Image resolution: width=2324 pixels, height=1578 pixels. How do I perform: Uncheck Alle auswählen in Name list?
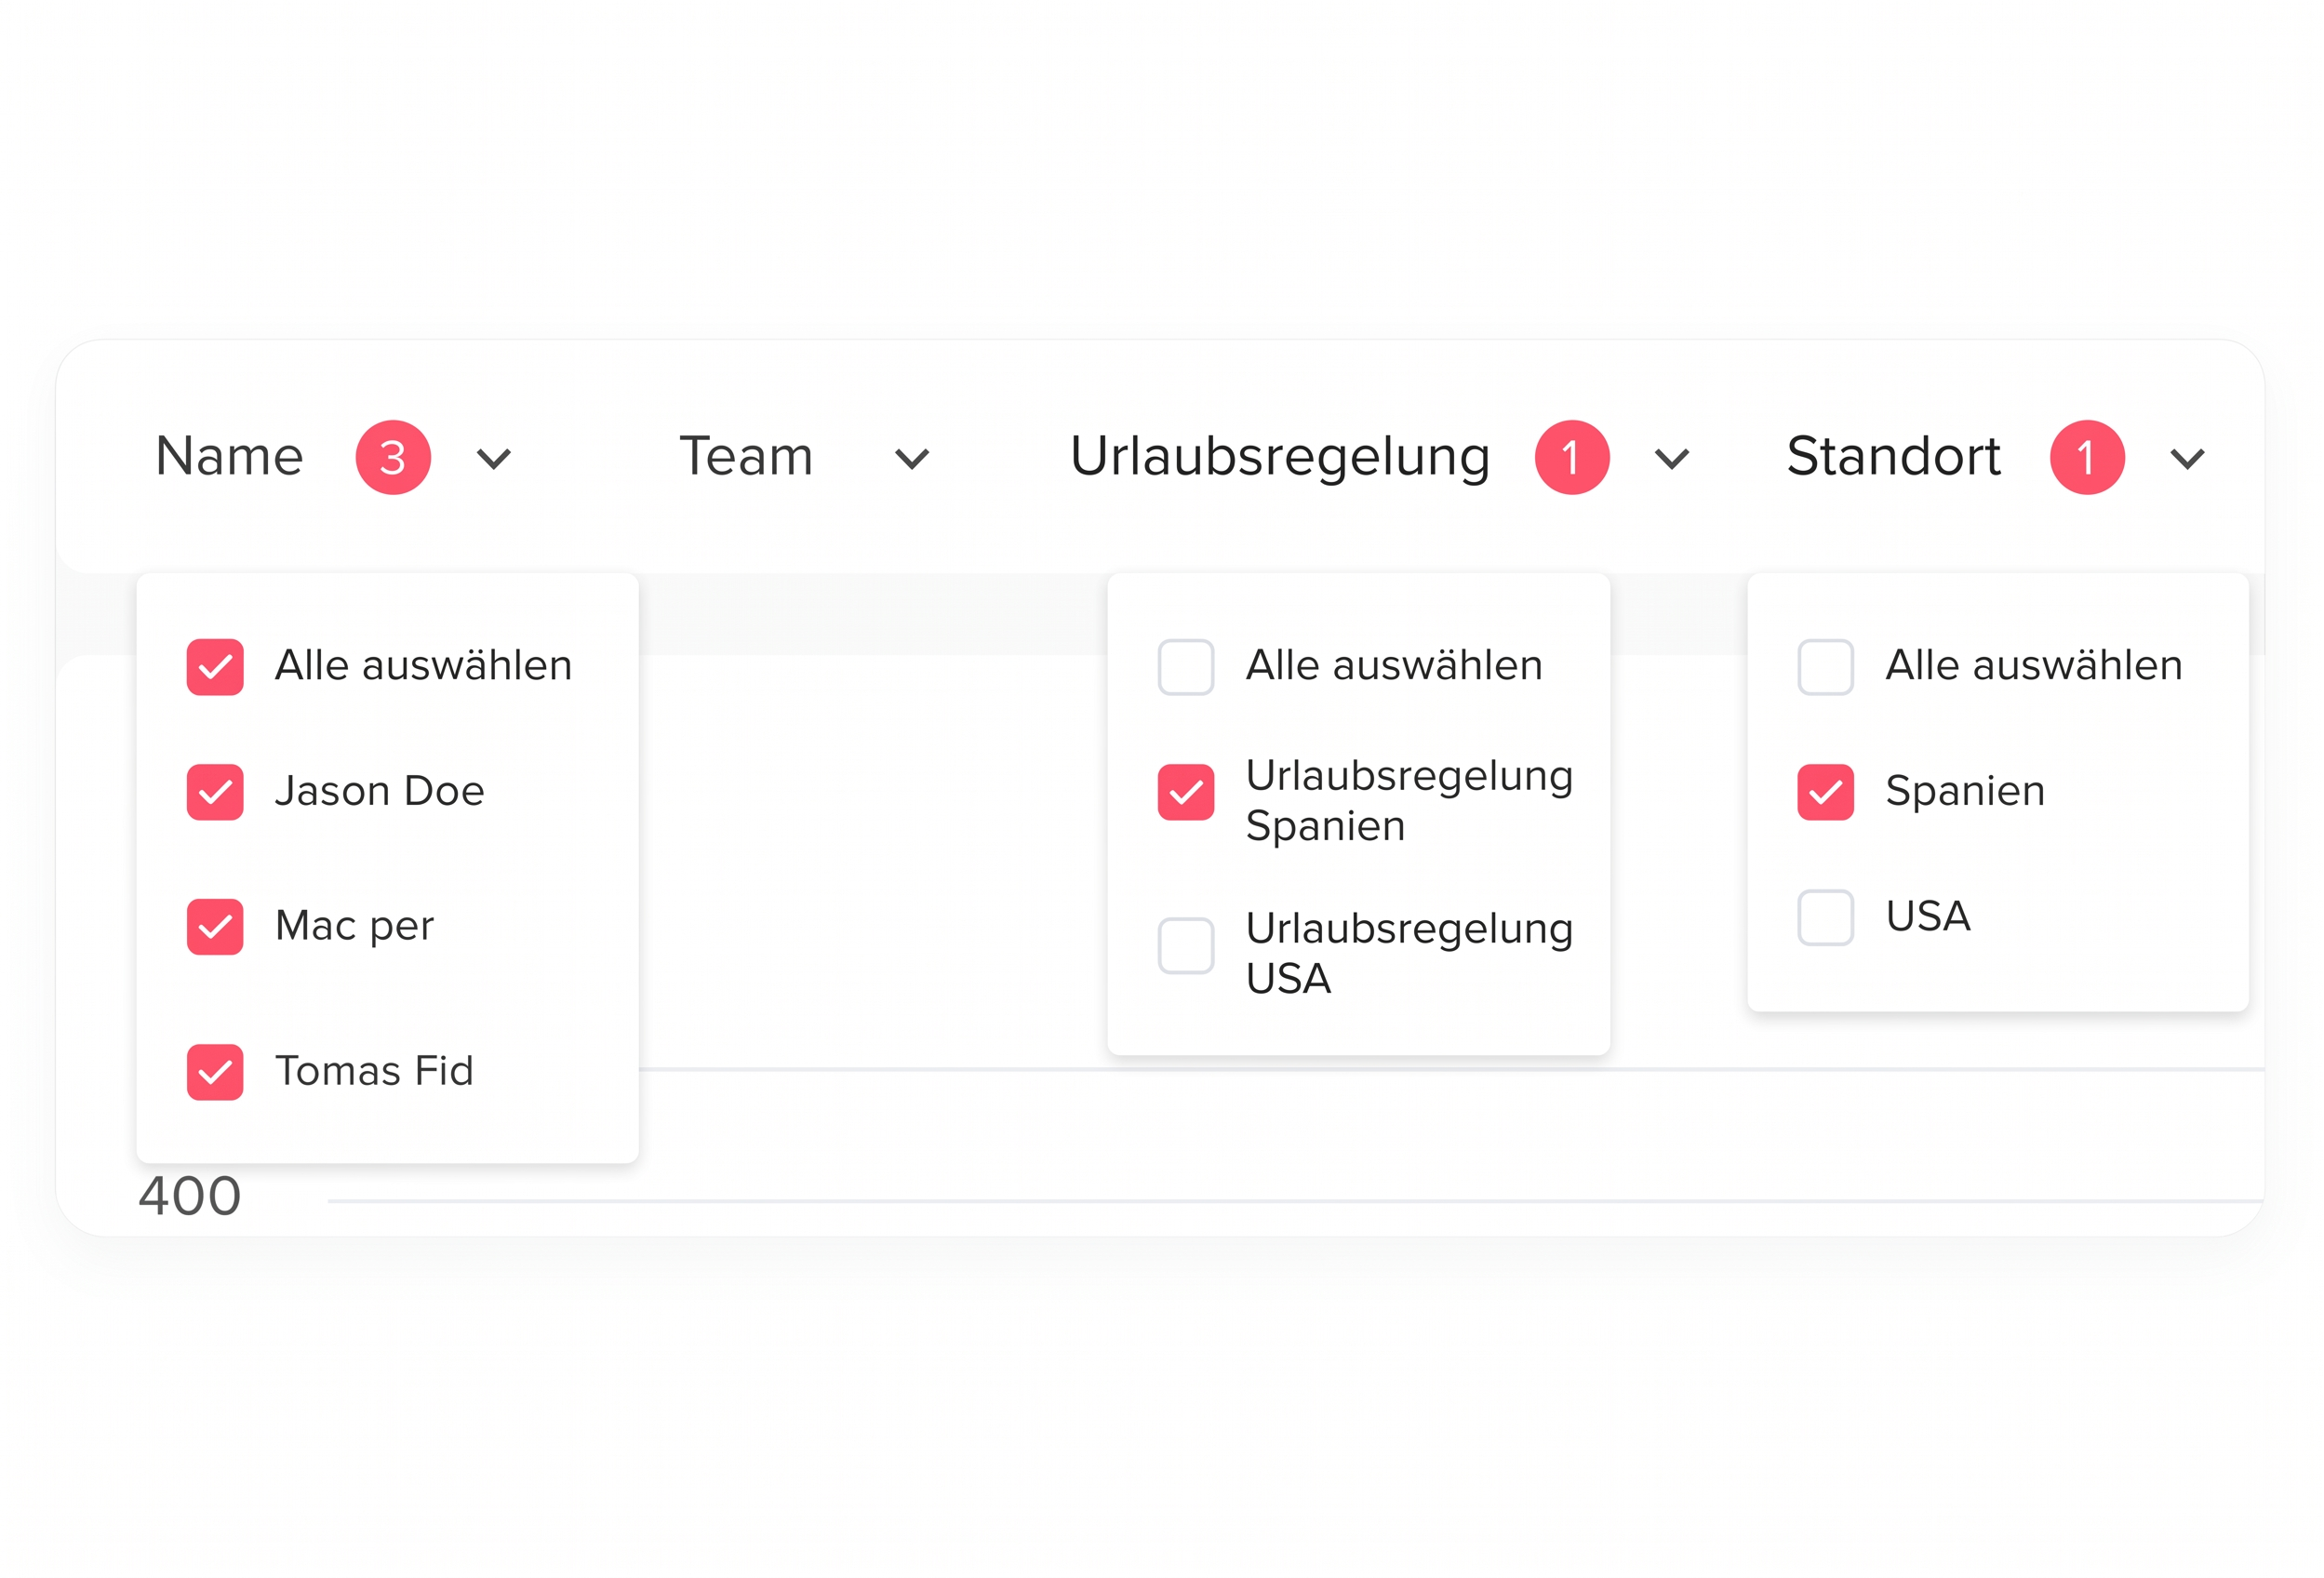click(215, 667)
